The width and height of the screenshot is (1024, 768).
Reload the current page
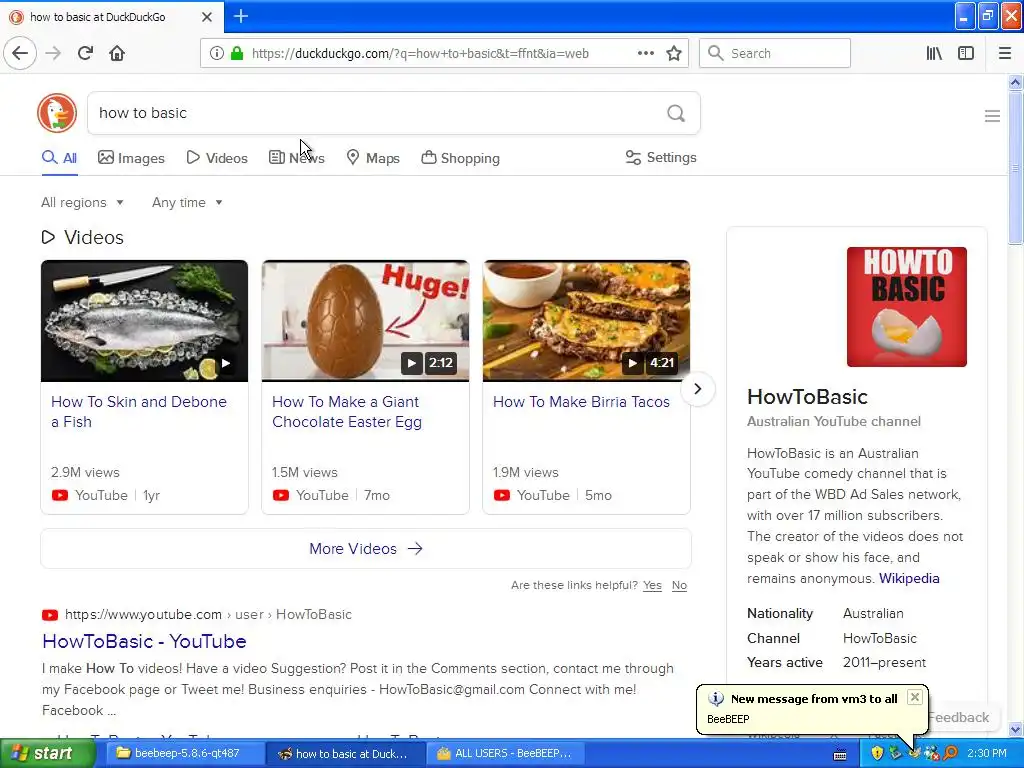(85, 53)
